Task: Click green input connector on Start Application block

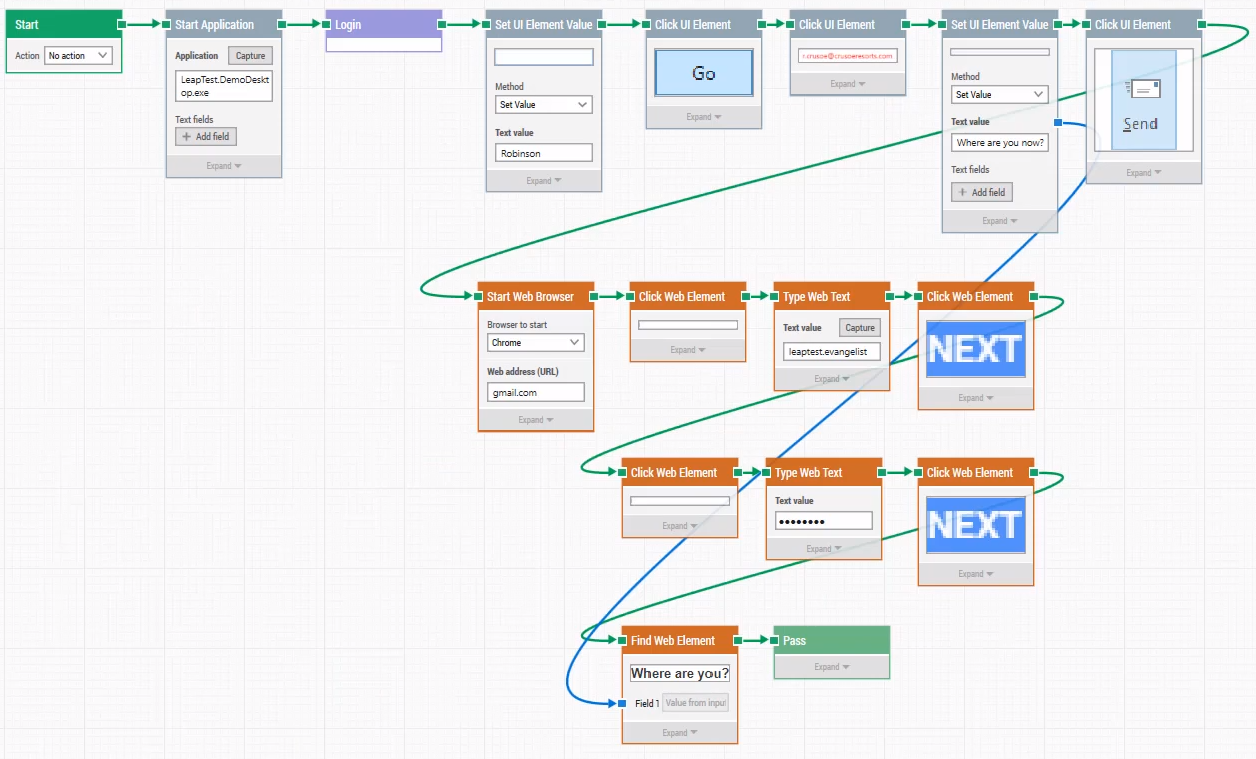Action: click(166, 24)
